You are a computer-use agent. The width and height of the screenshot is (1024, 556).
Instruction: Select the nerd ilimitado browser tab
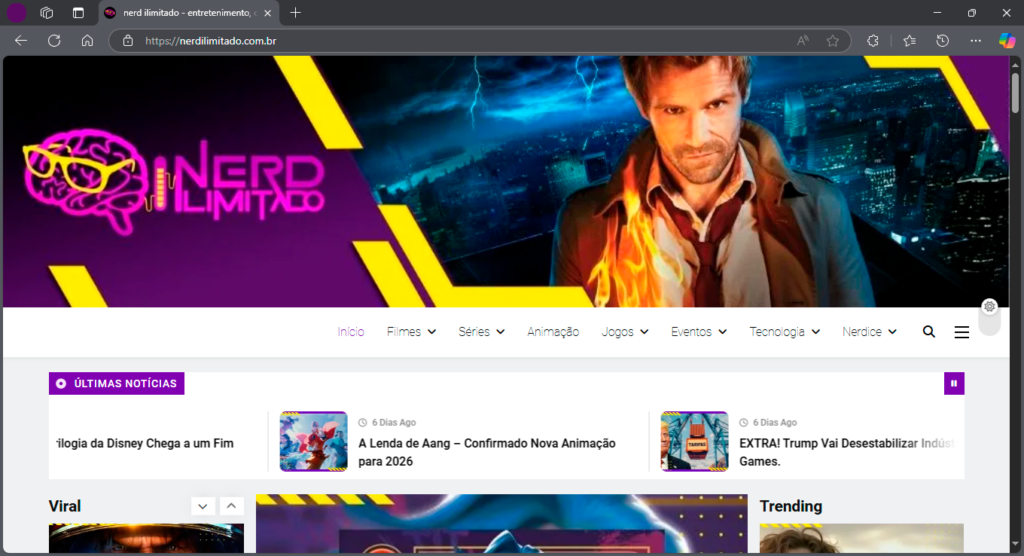(189, 12)
